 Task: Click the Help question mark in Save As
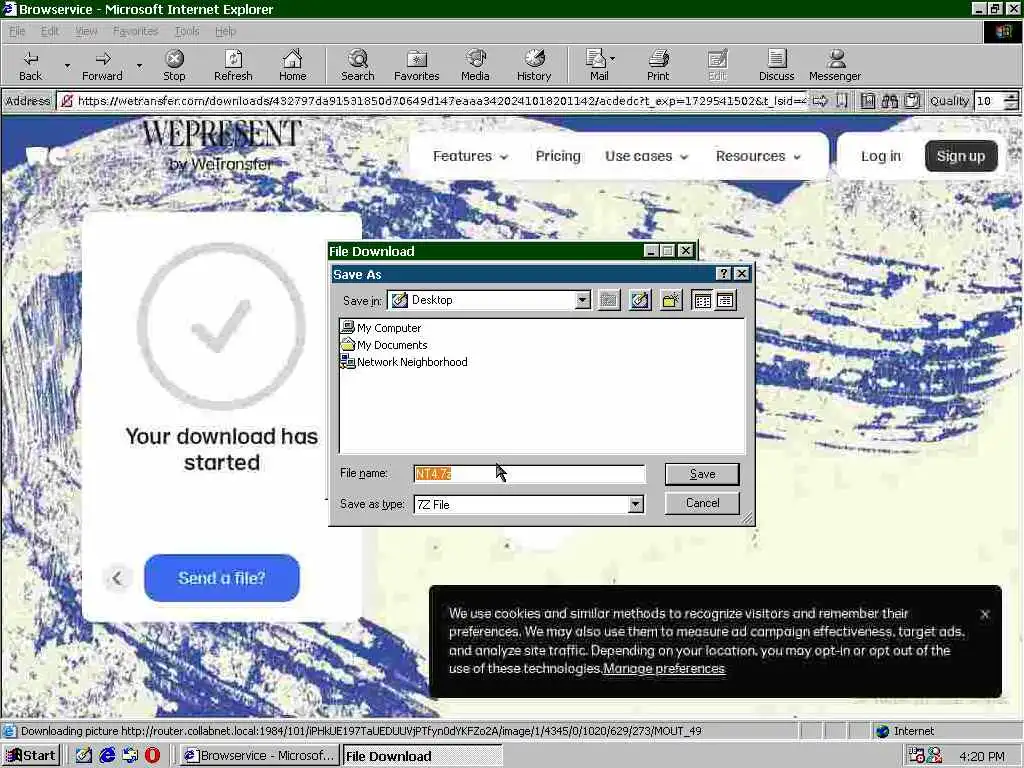724,274
